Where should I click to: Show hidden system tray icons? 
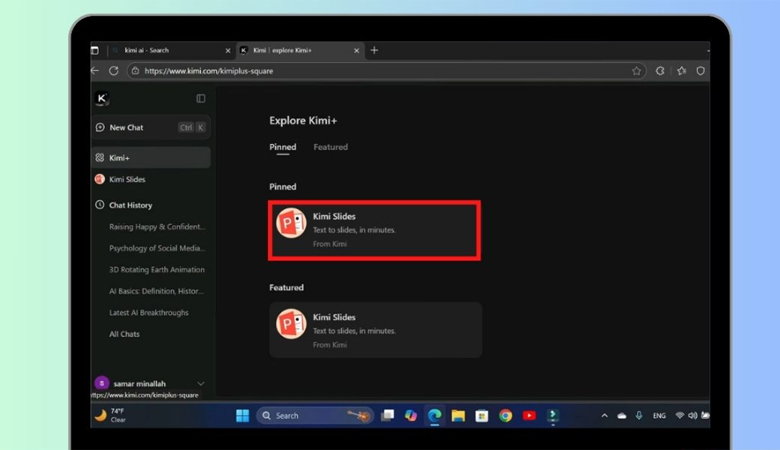[x=604, y=416]
